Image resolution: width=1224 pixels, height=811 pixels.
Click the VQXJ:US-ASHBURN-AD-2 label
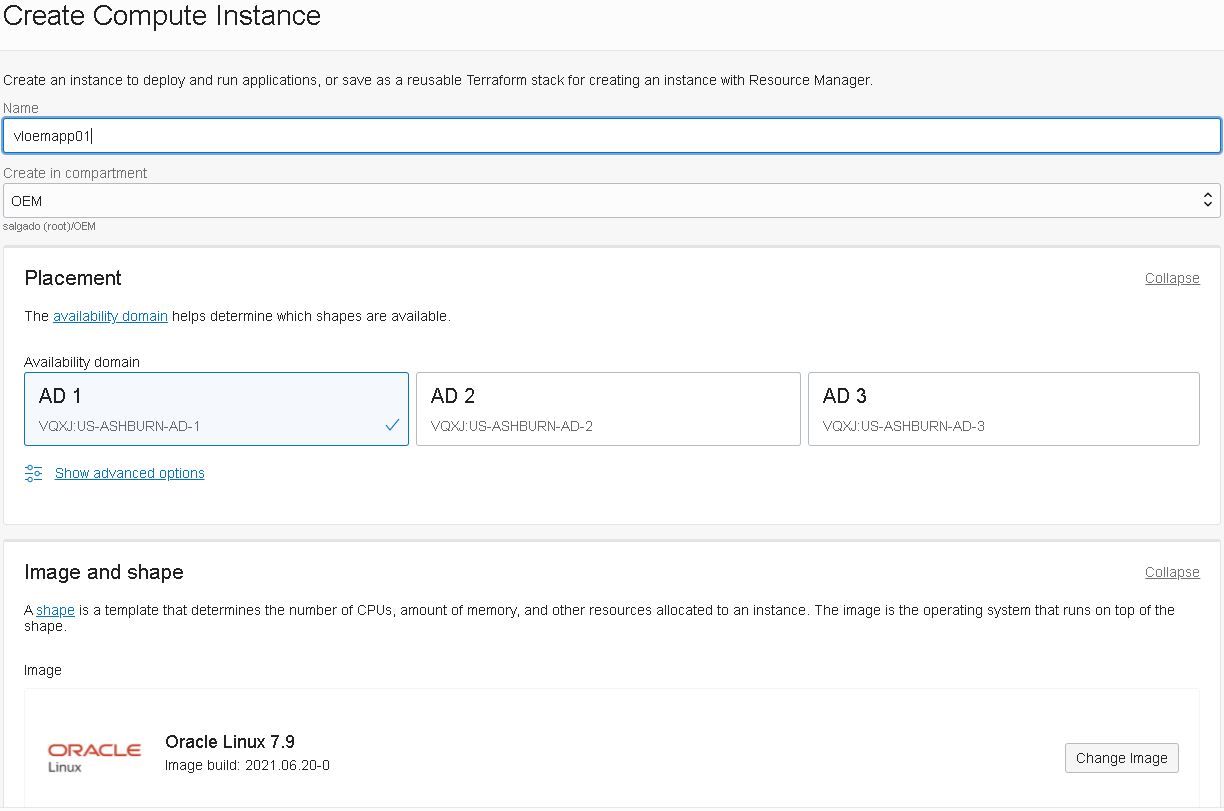pyautogui.click(x=510, y=425)
